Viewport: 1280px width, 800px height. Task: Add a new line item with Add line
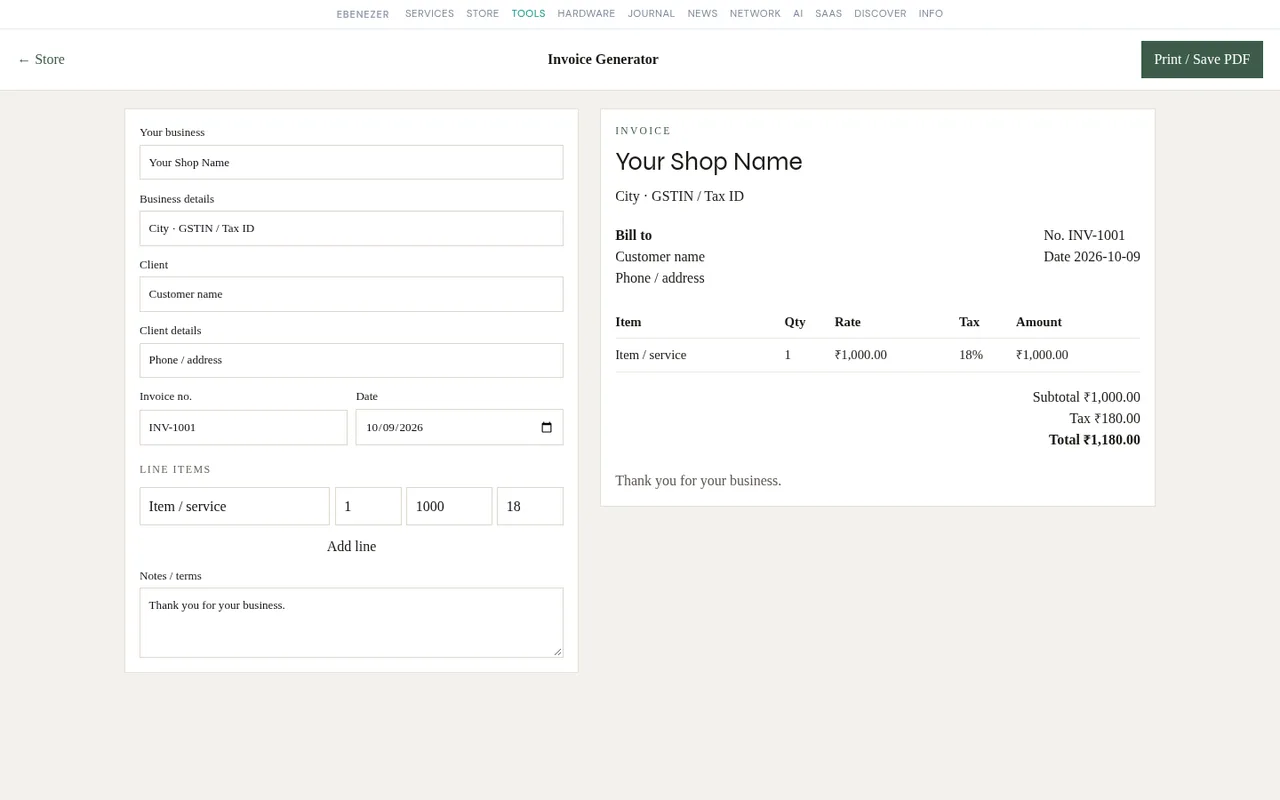[351, 546]
